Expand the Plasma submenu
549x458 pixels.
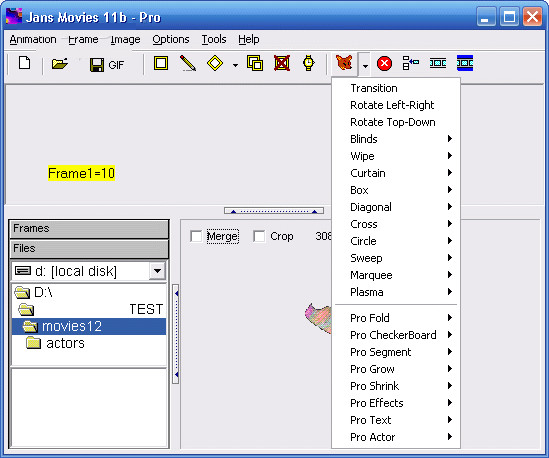tap(396, 292)
